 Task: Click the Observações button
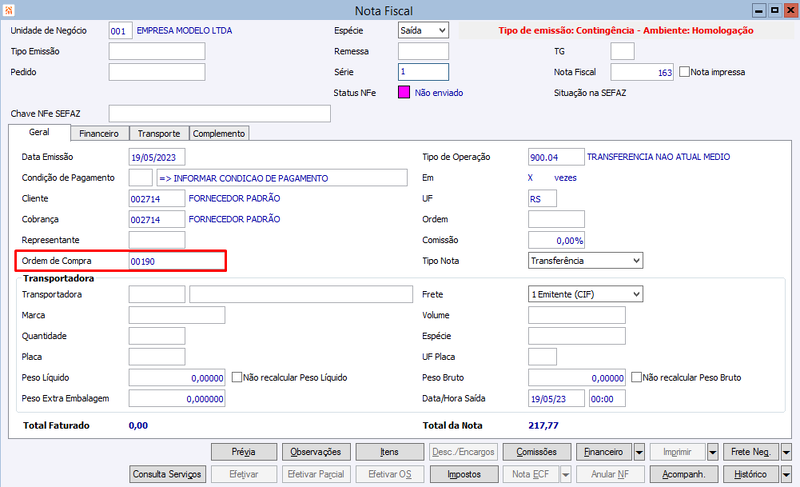pyautogui.click(x=316, y=452)
